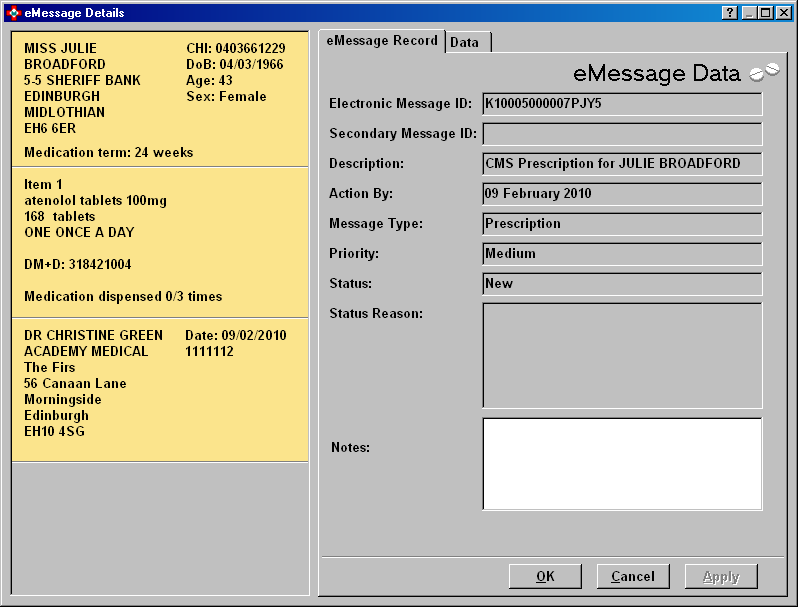Click the Priority field showing Medium
This screenshot has height=607, width=798.
pyautogui.click(x=622, y=254)
